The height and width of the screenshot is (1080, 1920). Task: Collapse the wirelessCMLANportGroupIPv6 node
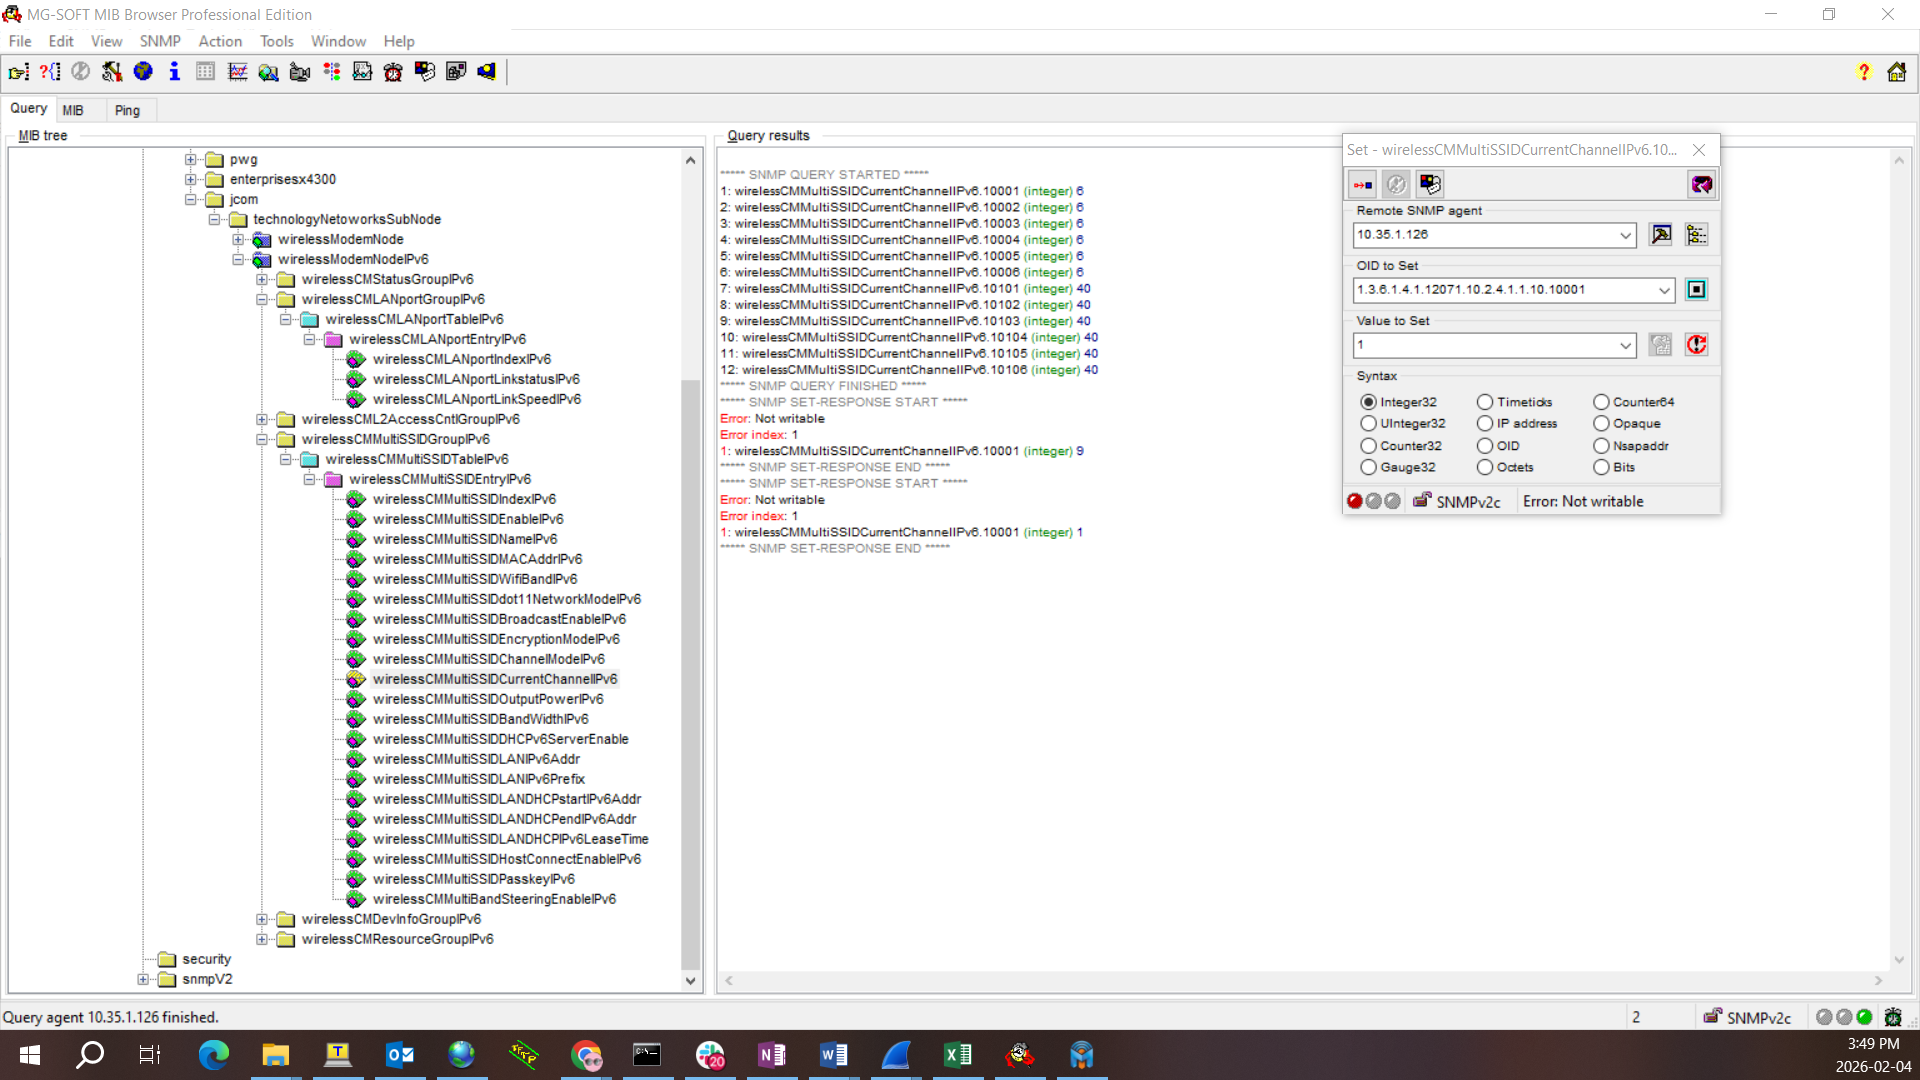[x=262, y=299]
